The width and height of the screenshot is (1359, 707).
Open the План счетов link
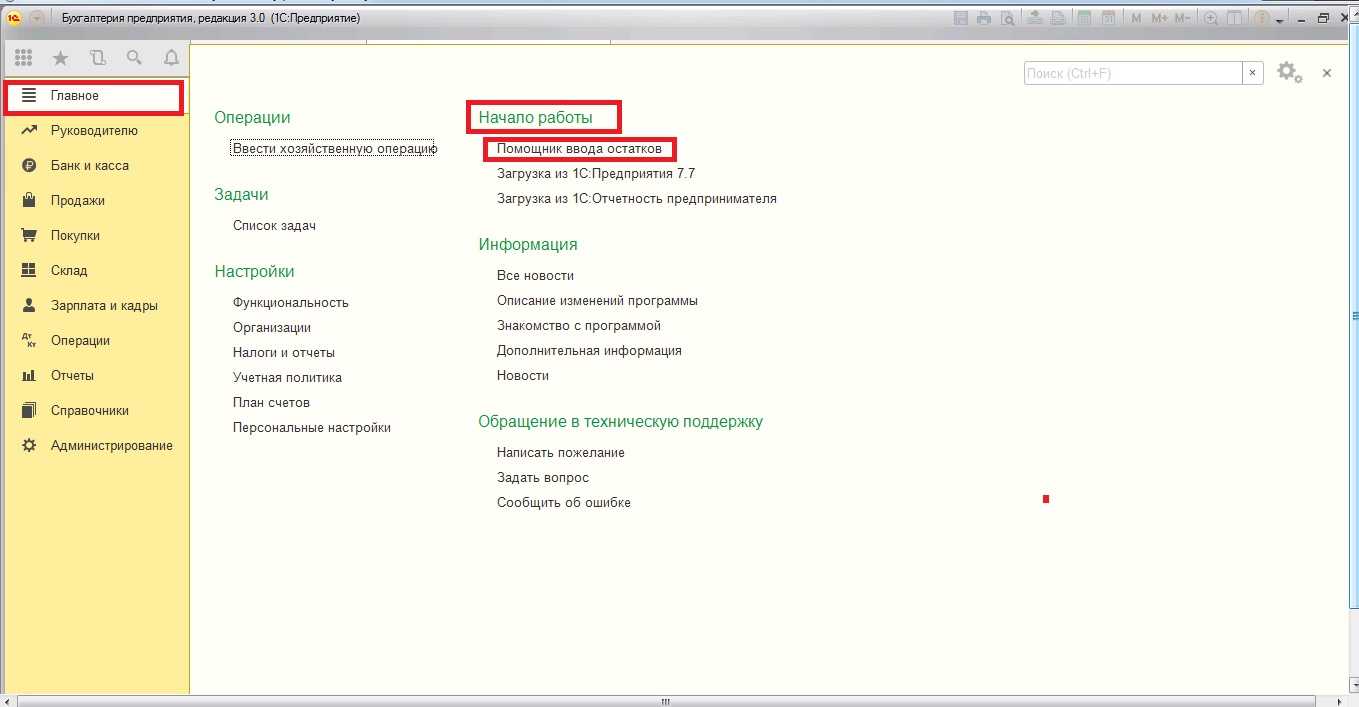271,402
